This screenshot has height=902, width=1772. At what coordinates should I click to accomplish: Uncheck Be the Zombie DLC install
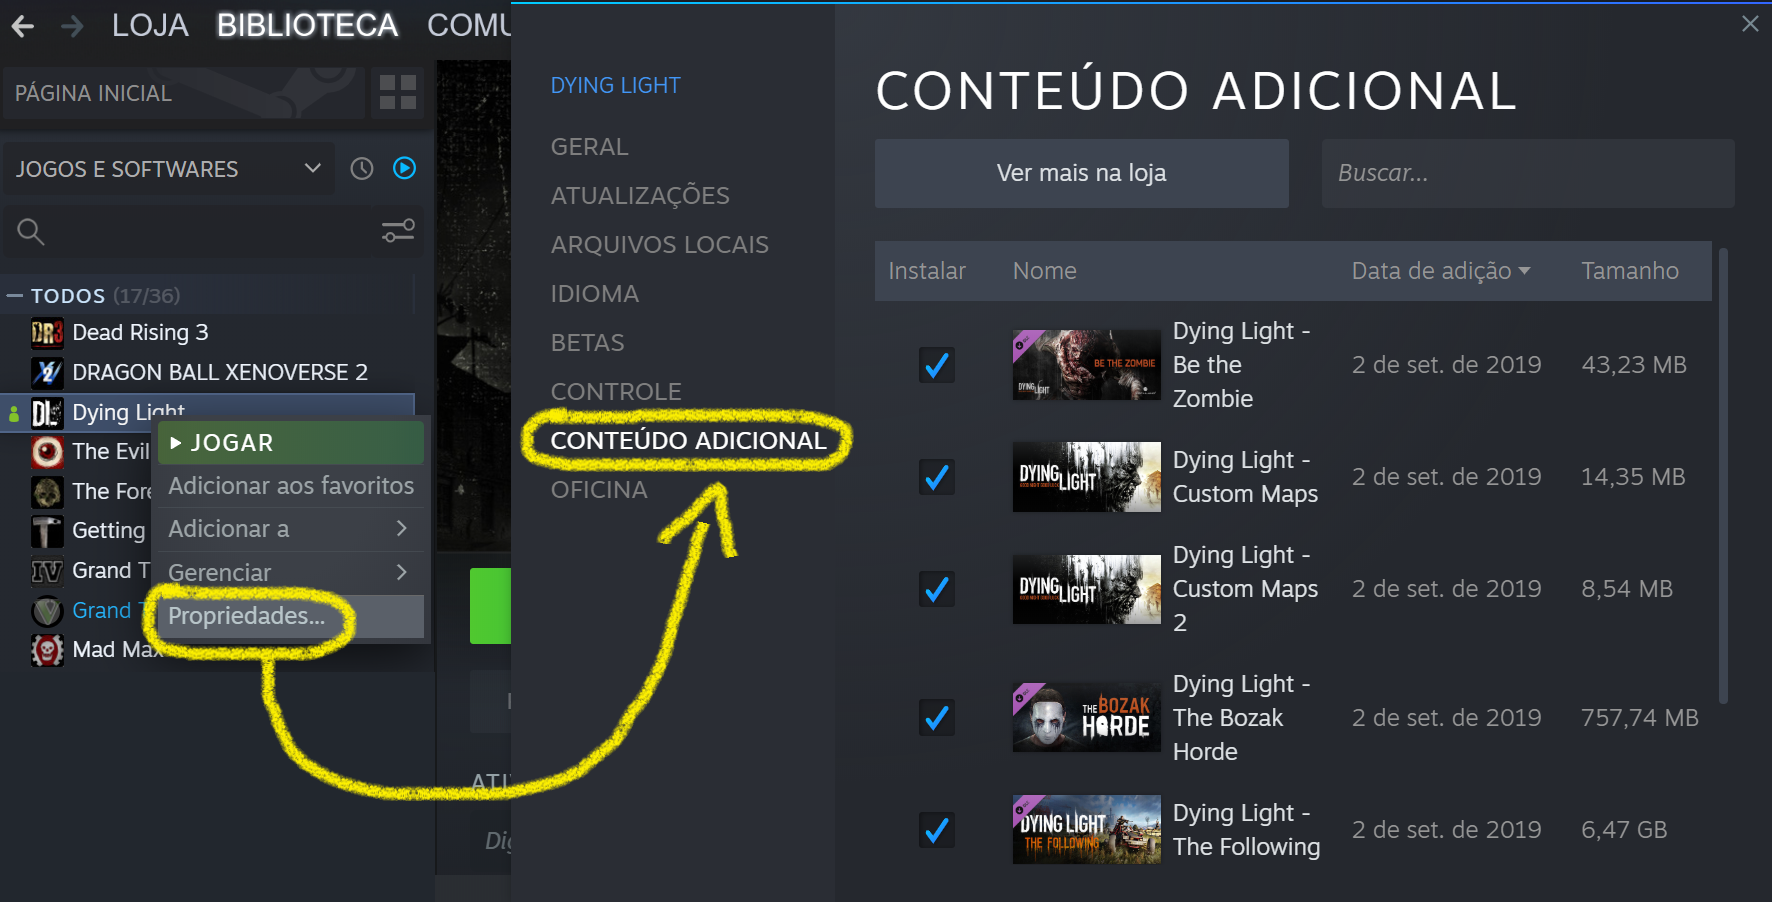click(937, 365)
